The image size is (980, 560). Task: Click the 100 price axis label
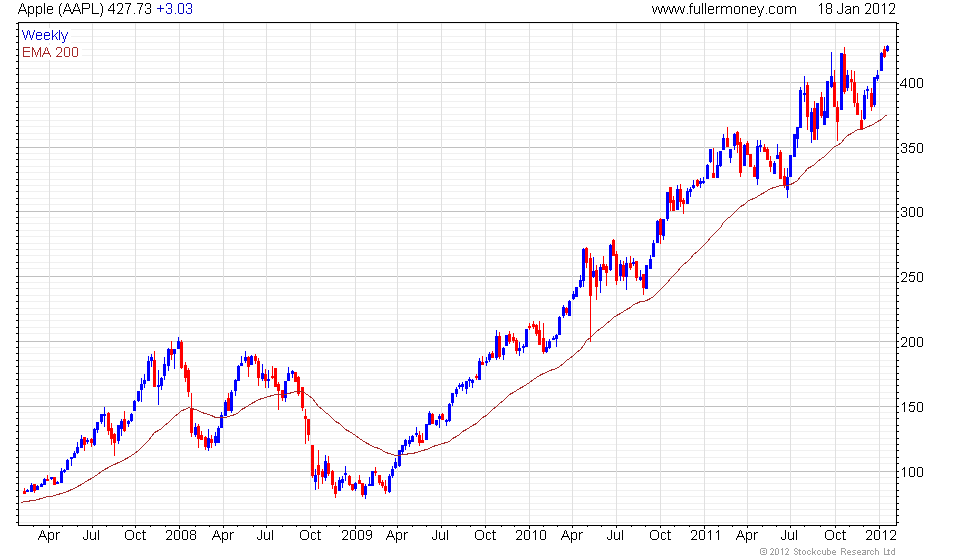[x=912, y=472]
